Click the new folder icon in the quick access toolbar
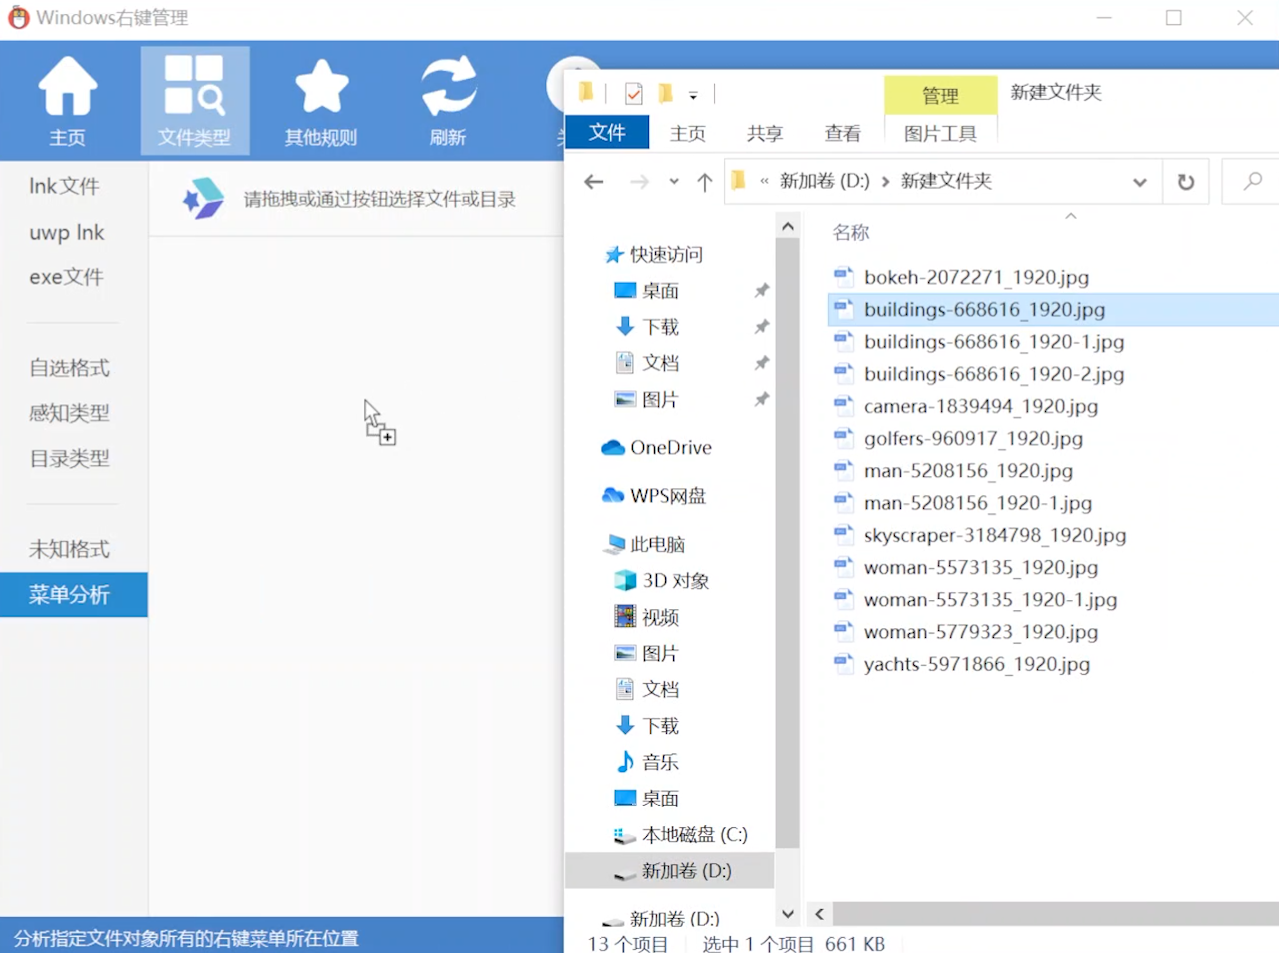This screenshot has width=1279, height=953. tap(665, 93)
